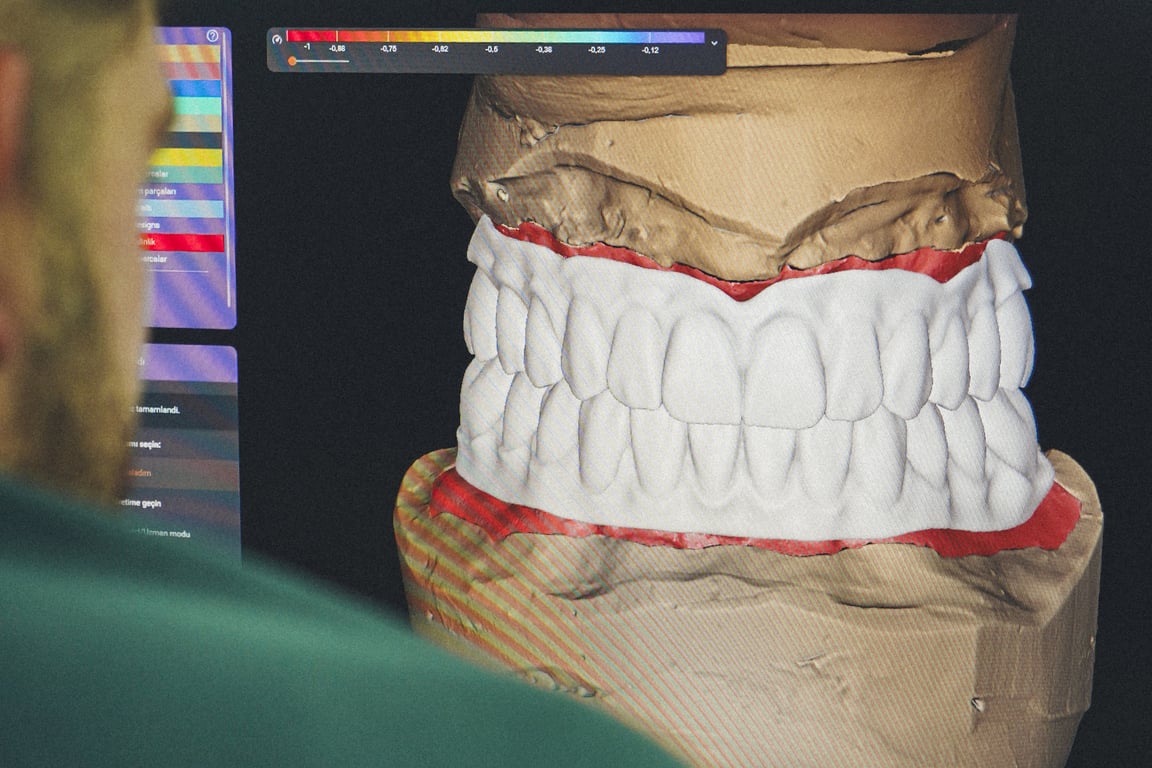Click the -0,25 value on the color scale

597,50
